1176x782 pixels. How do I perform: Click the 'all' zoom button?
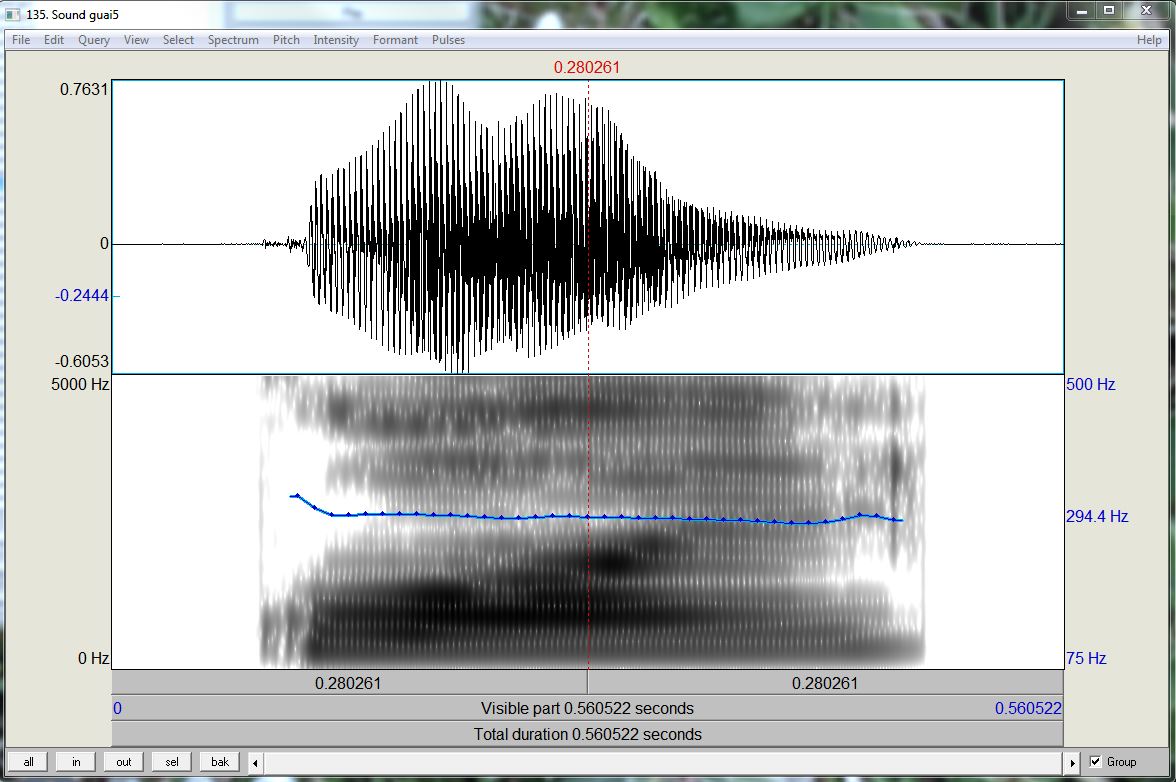click(28, 762)
